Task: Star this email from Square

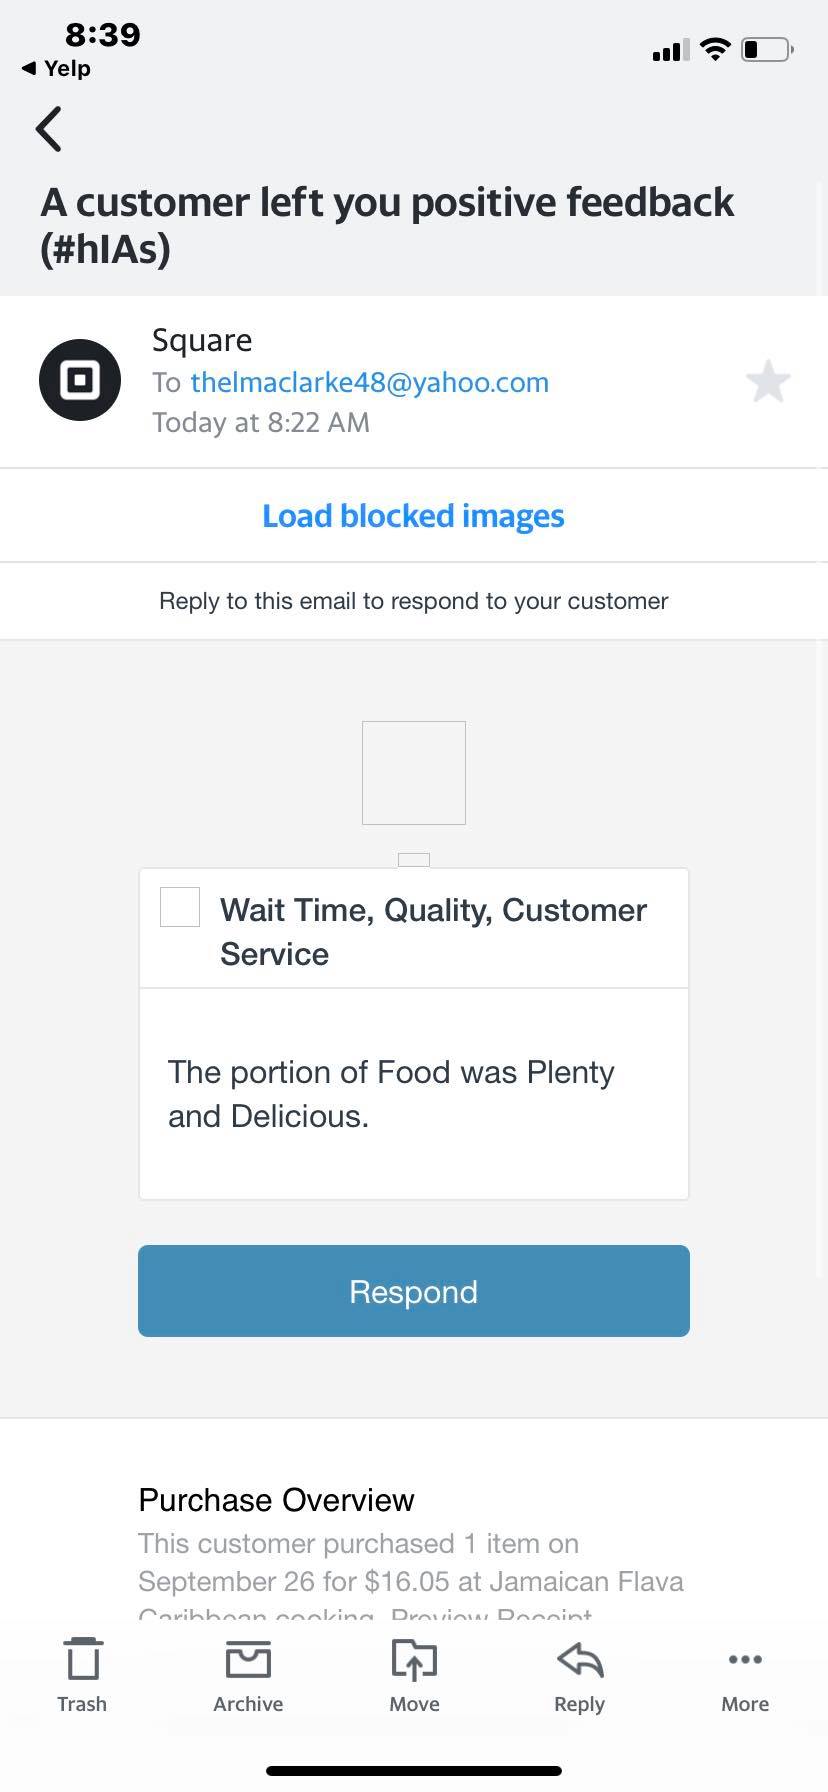Action: [x=768, y=381]
